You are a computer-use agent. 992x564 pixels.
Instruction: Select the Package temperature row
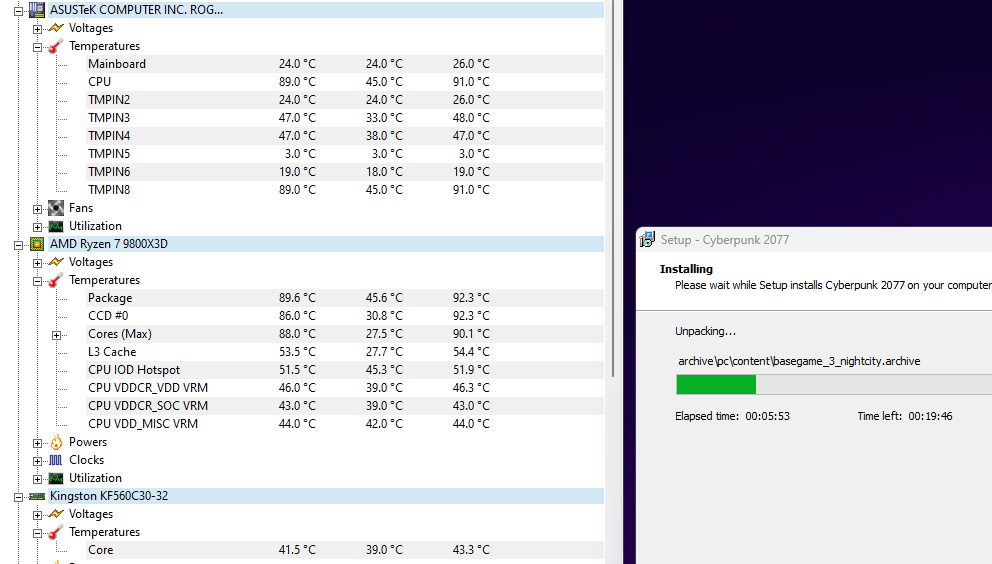coord(345,298)
